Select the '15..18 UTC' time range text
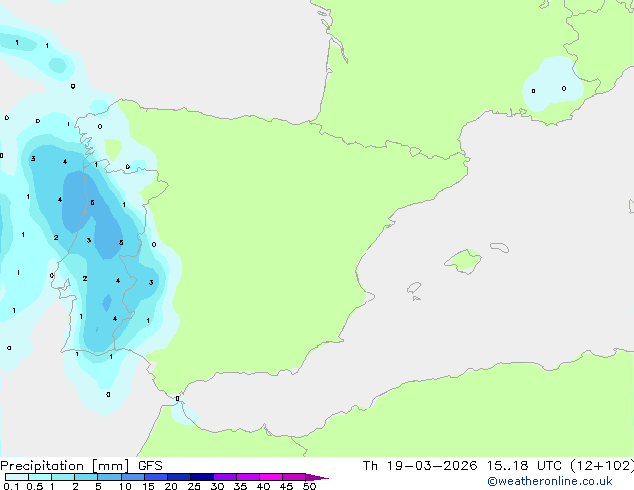Viewport: 634px width, 490px height. 524,466
